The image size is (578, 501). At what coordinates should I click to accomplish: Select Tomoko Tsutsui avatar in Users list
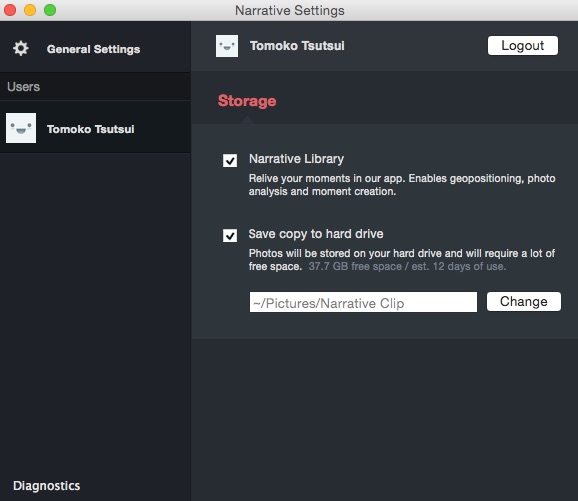coord(21,128)
